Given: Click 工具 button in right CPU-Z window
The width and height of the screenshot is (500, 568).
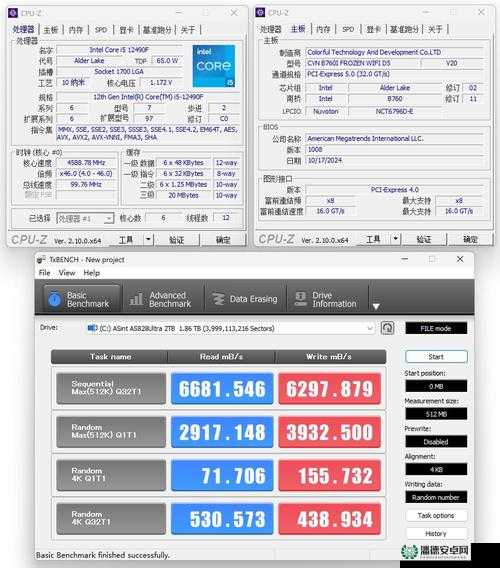Looking at the screenshot, I should point(373,239).
